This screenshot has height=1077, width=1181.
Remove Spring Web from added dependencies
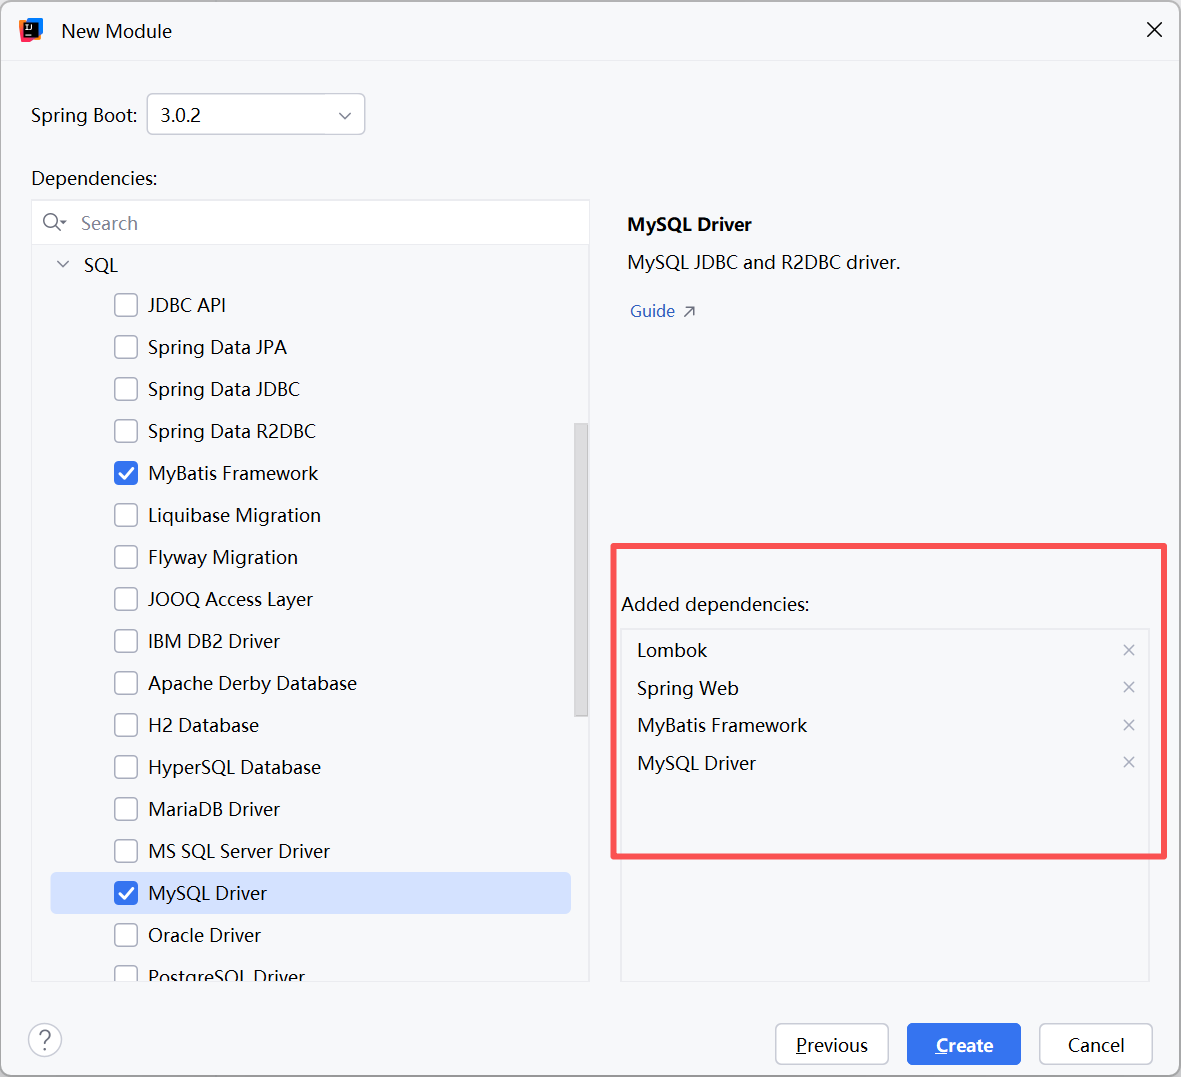pyautogui.click(x=1128, y=687)
